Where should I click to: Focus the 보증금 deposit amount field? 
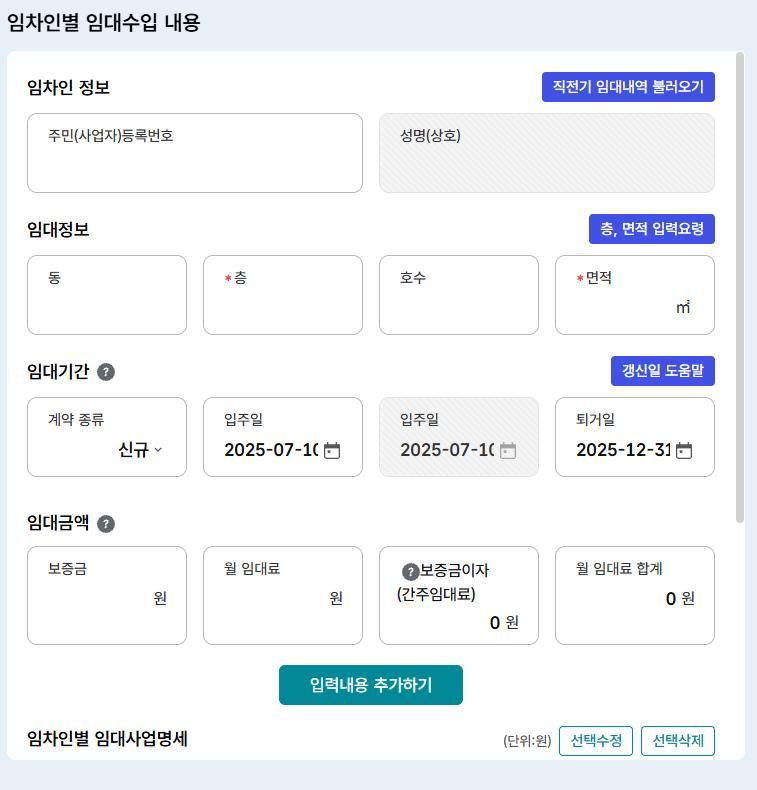click(x=98, y=599)
